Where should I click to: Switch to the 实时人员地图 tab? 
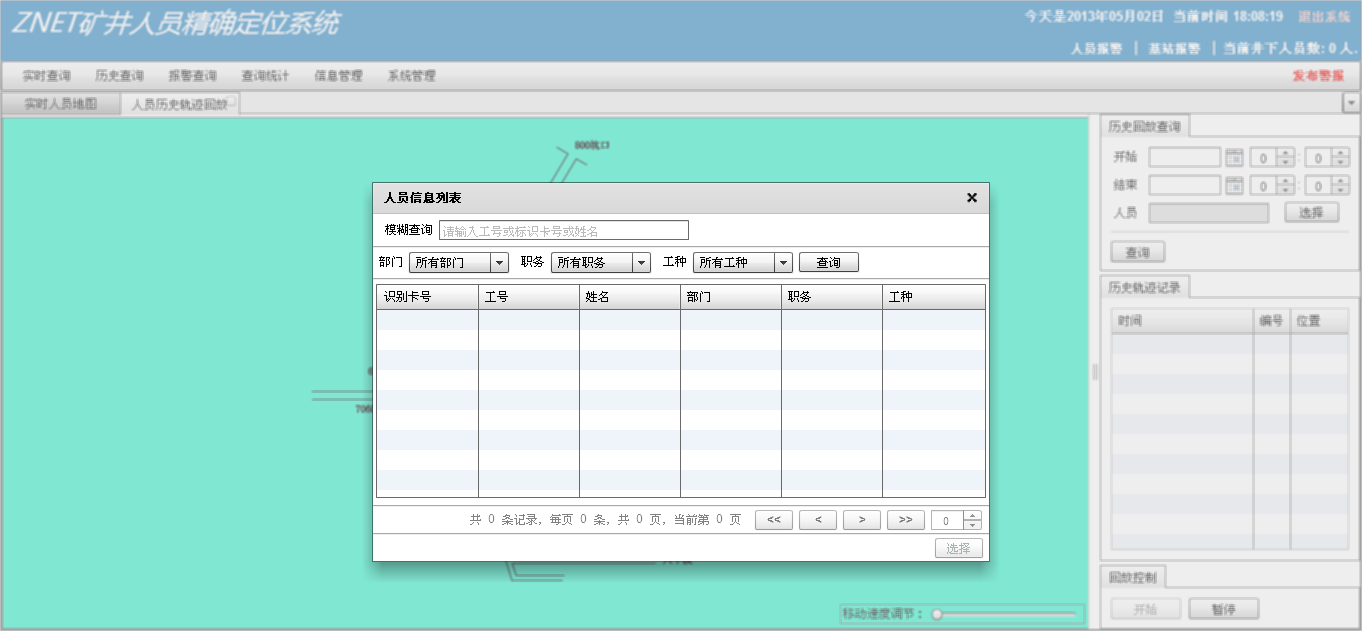click(61, 104)
